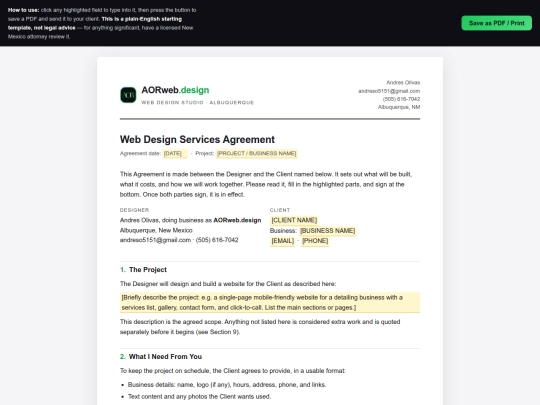
Task: Click the header email andreso5151@gmail.com
Action: pyautogui.click(x=389, y=91)
